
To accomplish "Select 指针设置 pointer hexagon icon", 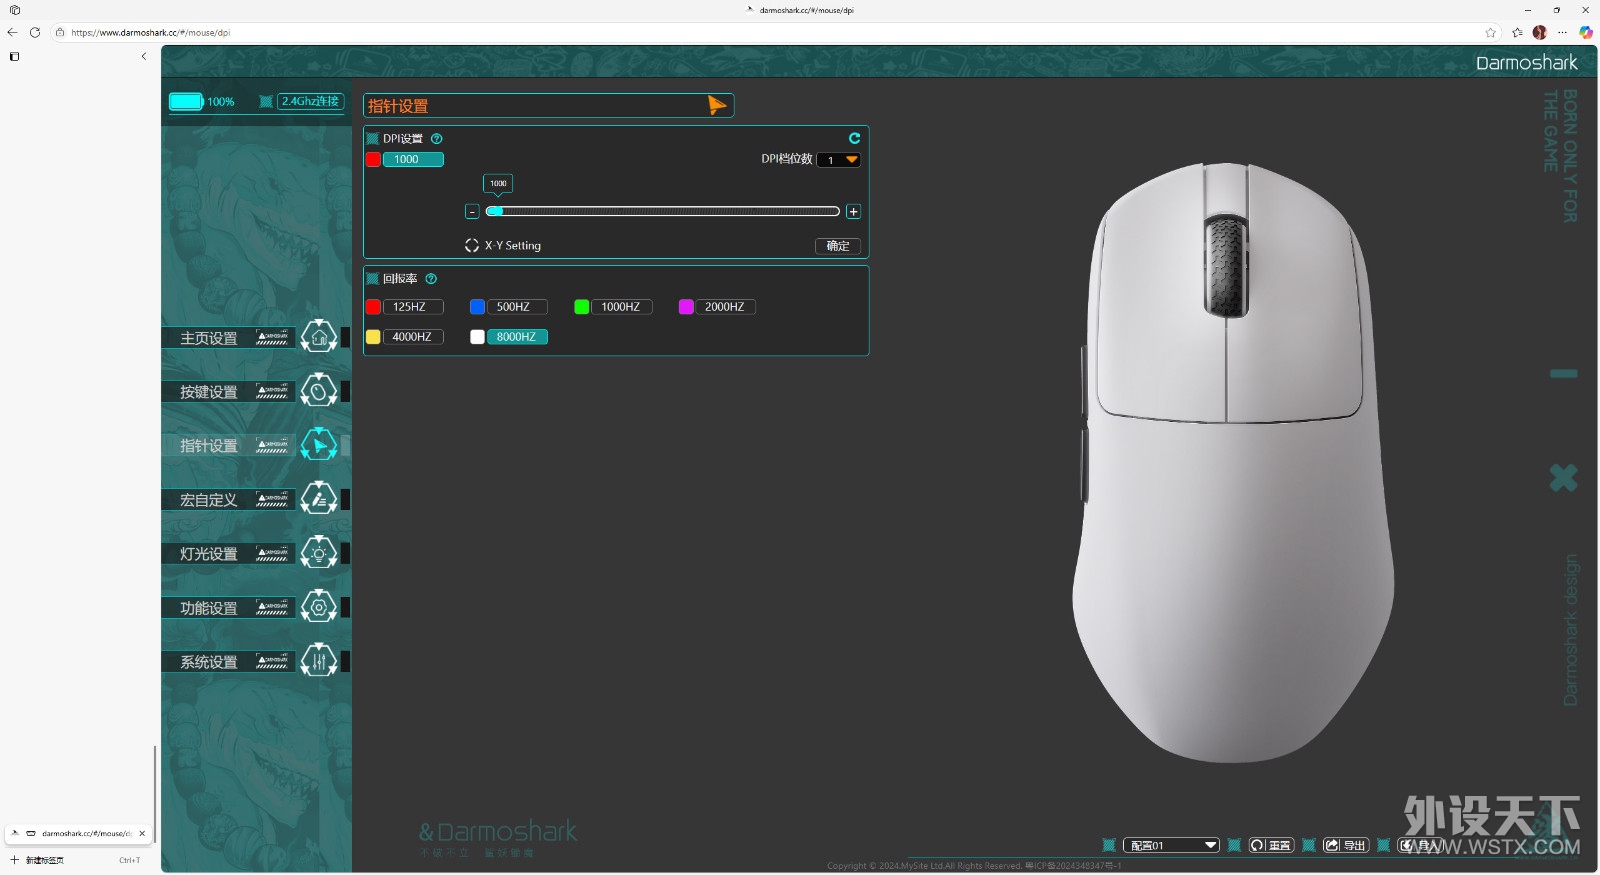I will click(319, 445).
